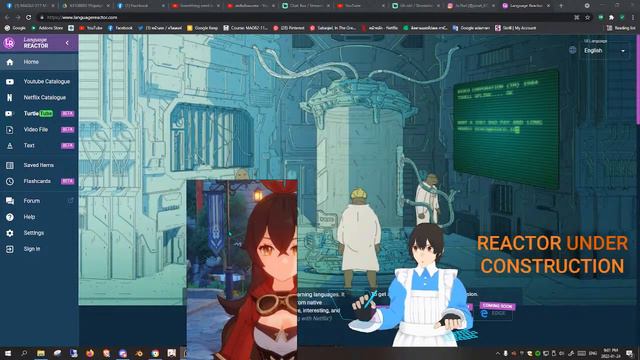Open the Turtle Tube beta section

click(39, 113)
